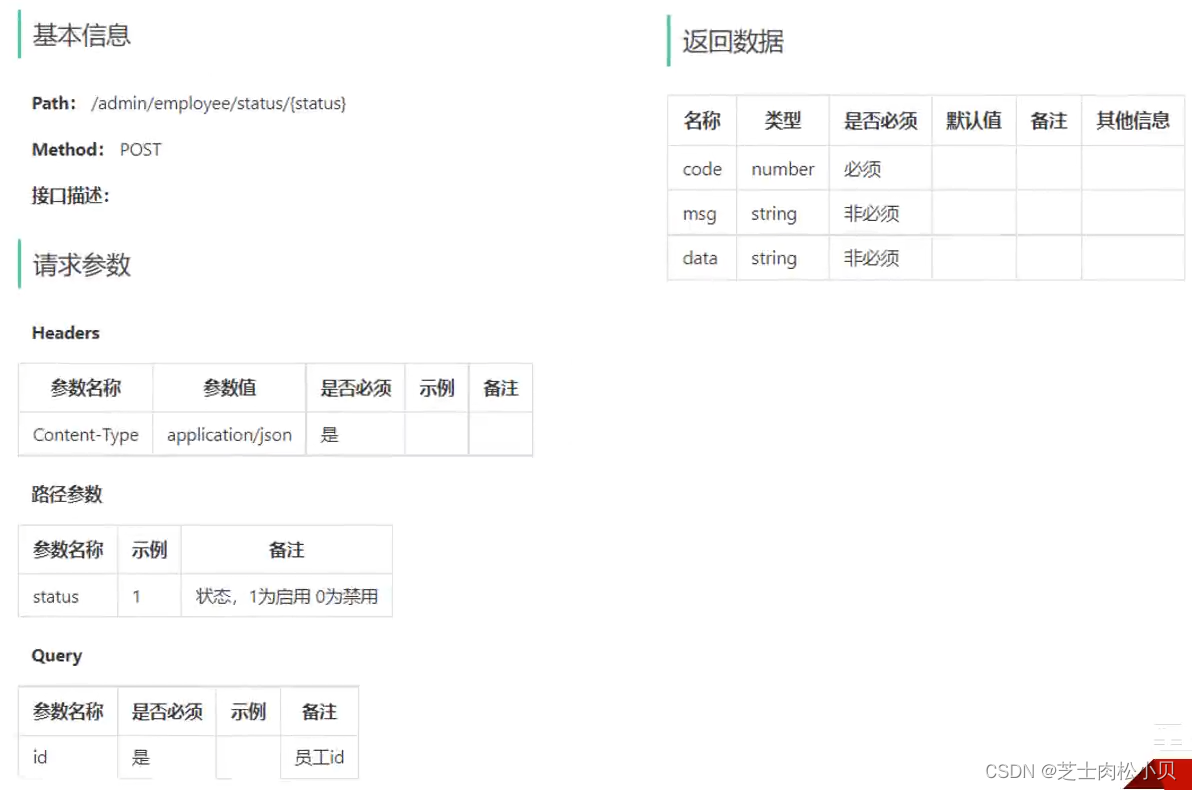Click the 基本信息 section heading
1192x790 pixels.
(x=81, y=35)
